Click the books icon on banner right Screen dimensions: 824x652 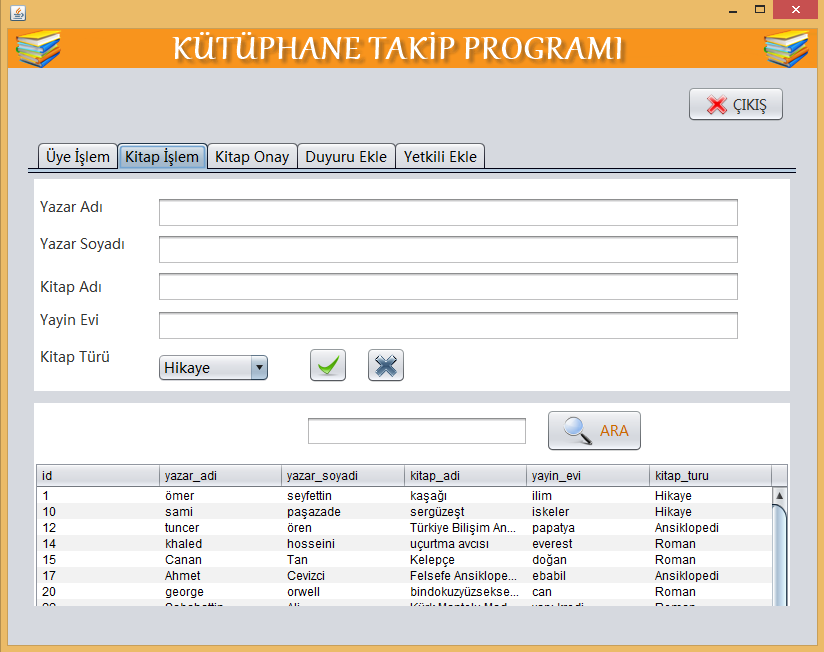[785, 48]
